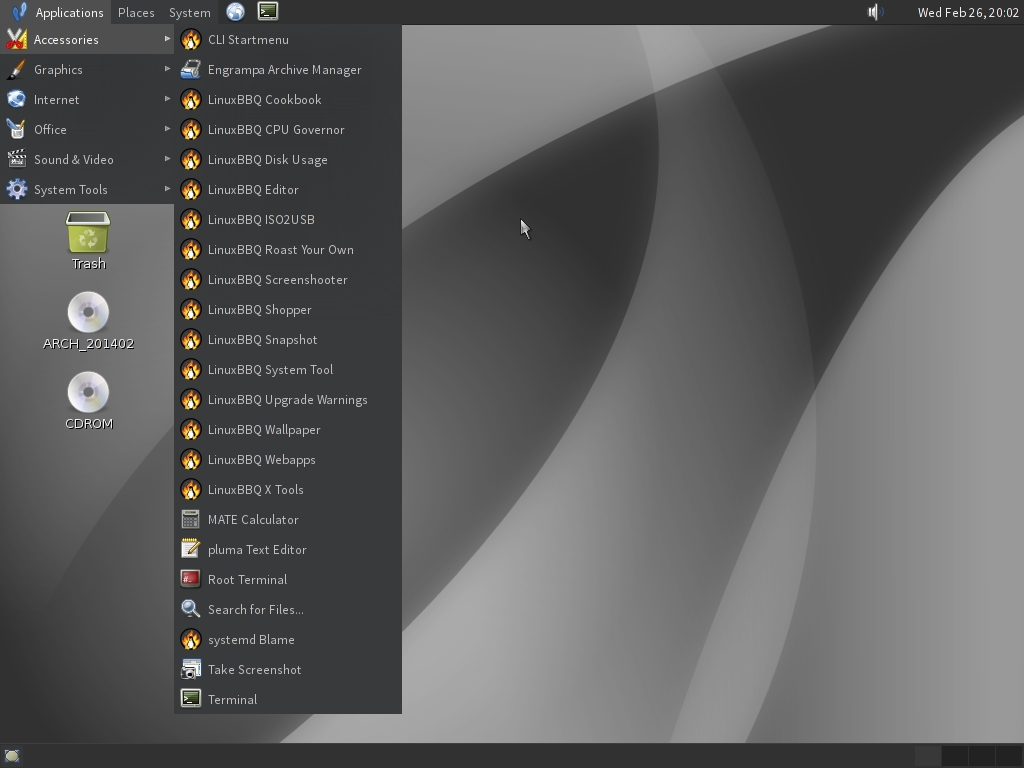
Task: Start LinuxBBQ Editor
Action: [288, 190]
